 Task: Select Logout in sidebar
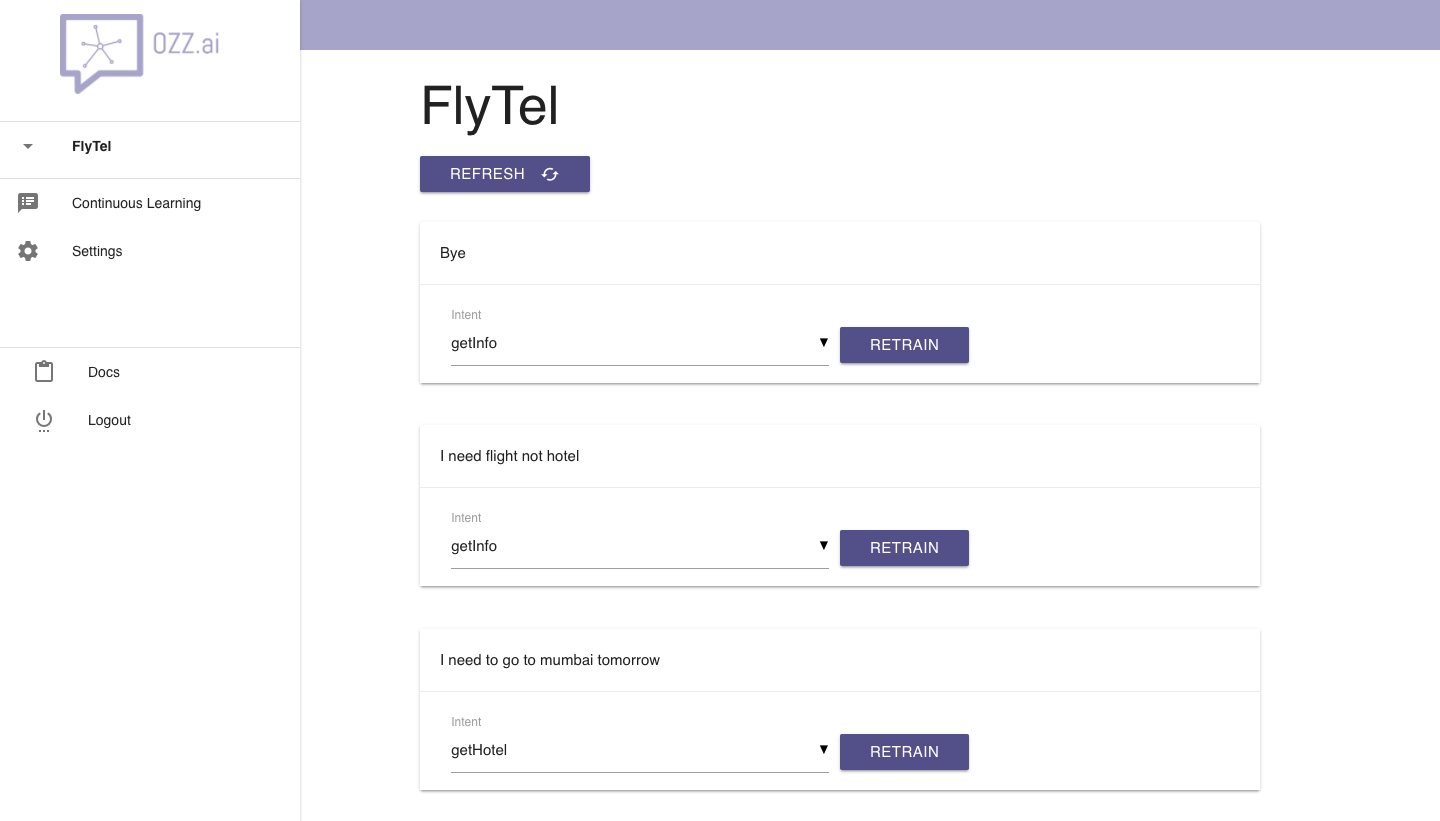point(109,420)
